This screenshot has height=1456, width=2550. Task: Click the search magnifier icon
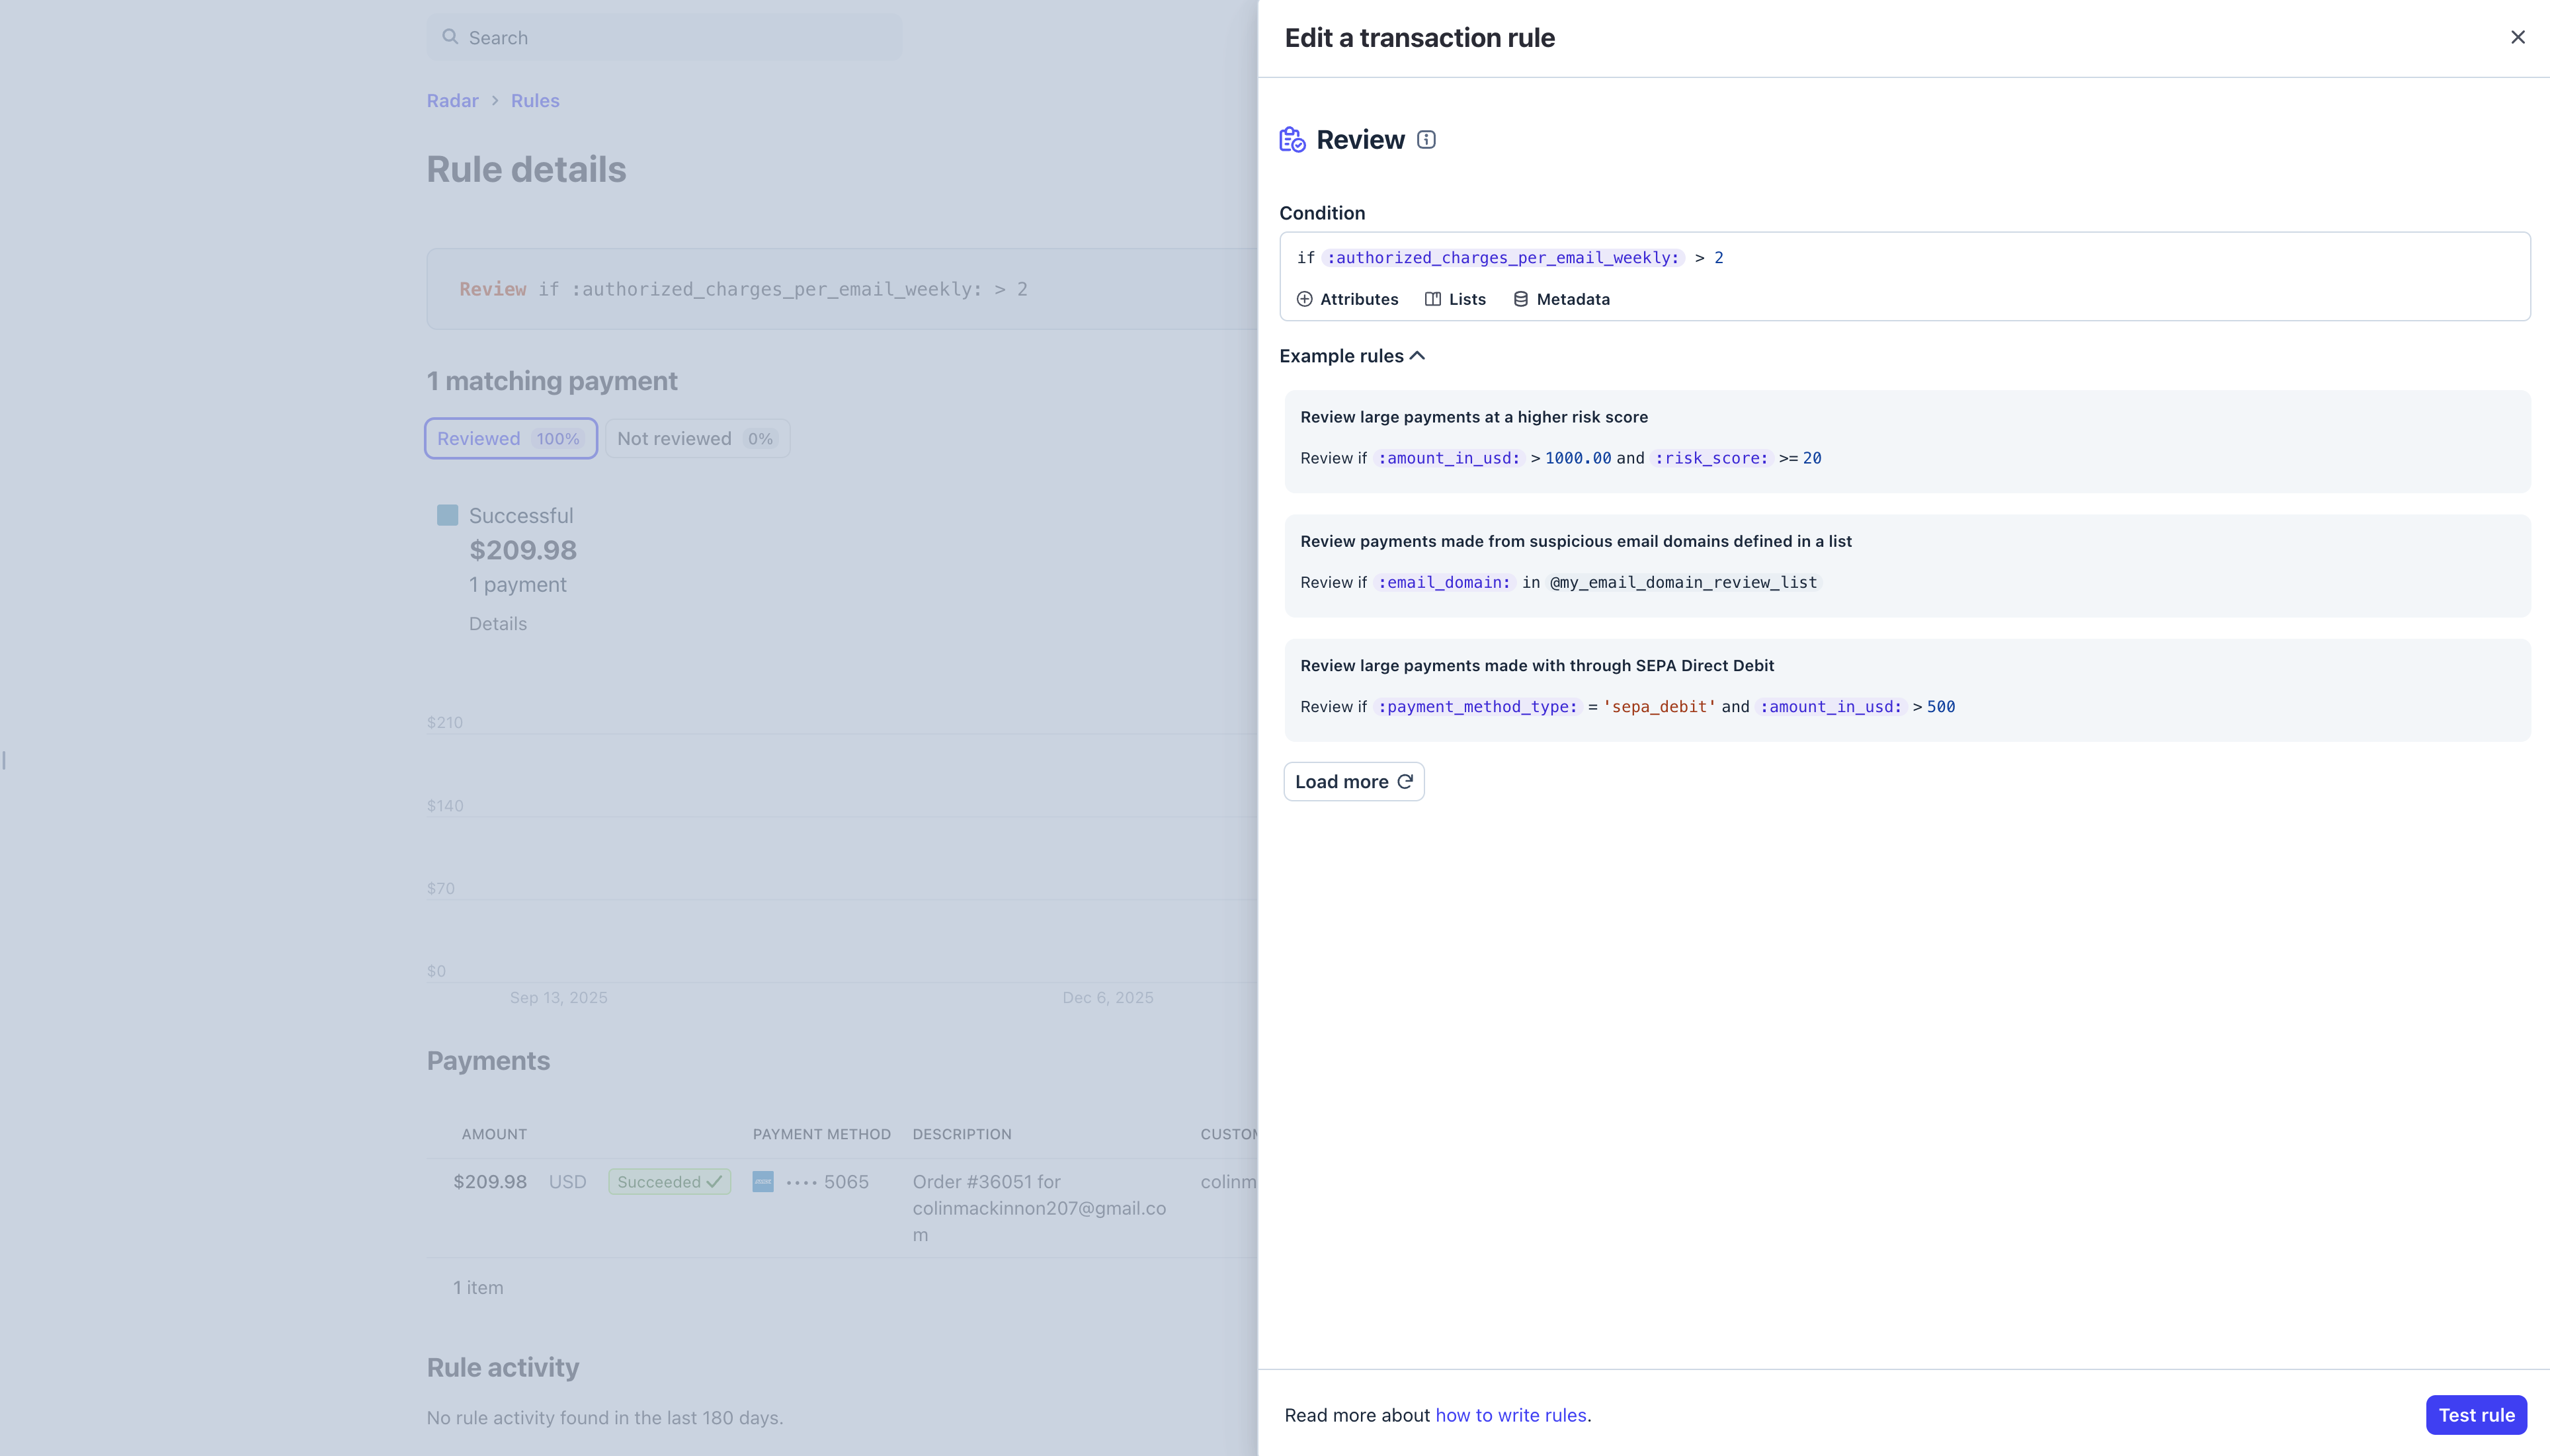point(452,37)
